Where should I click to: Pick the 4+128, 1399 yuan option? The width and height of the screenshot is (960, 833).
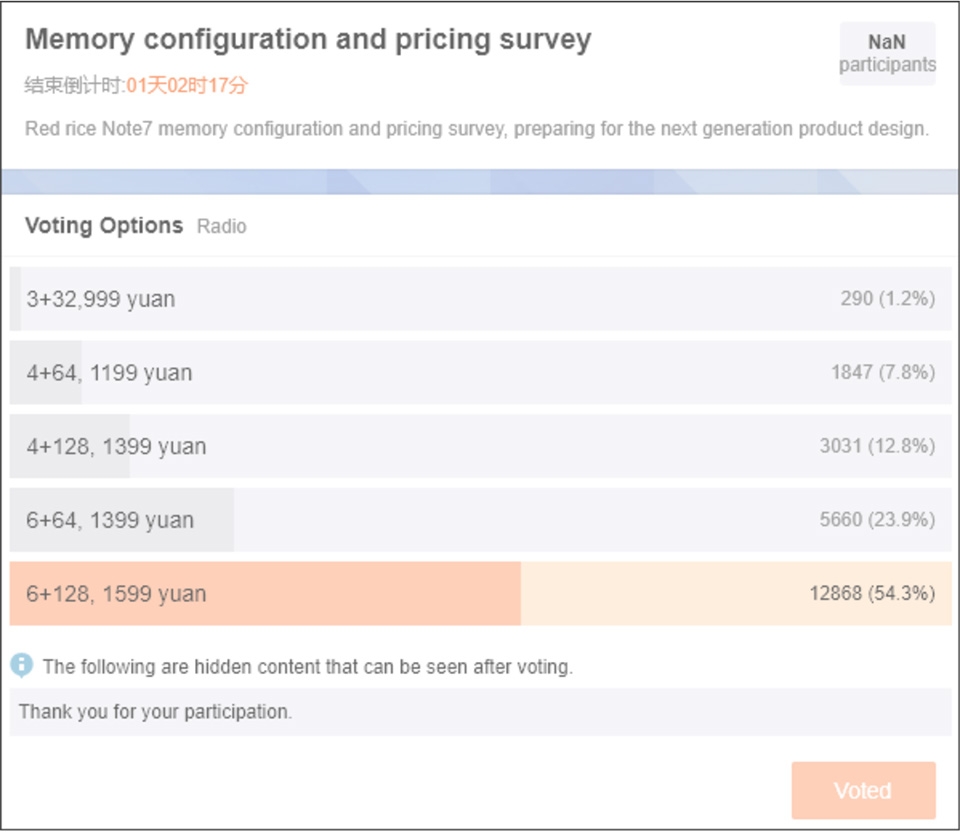pyautogui.click(x=481, y=446)
